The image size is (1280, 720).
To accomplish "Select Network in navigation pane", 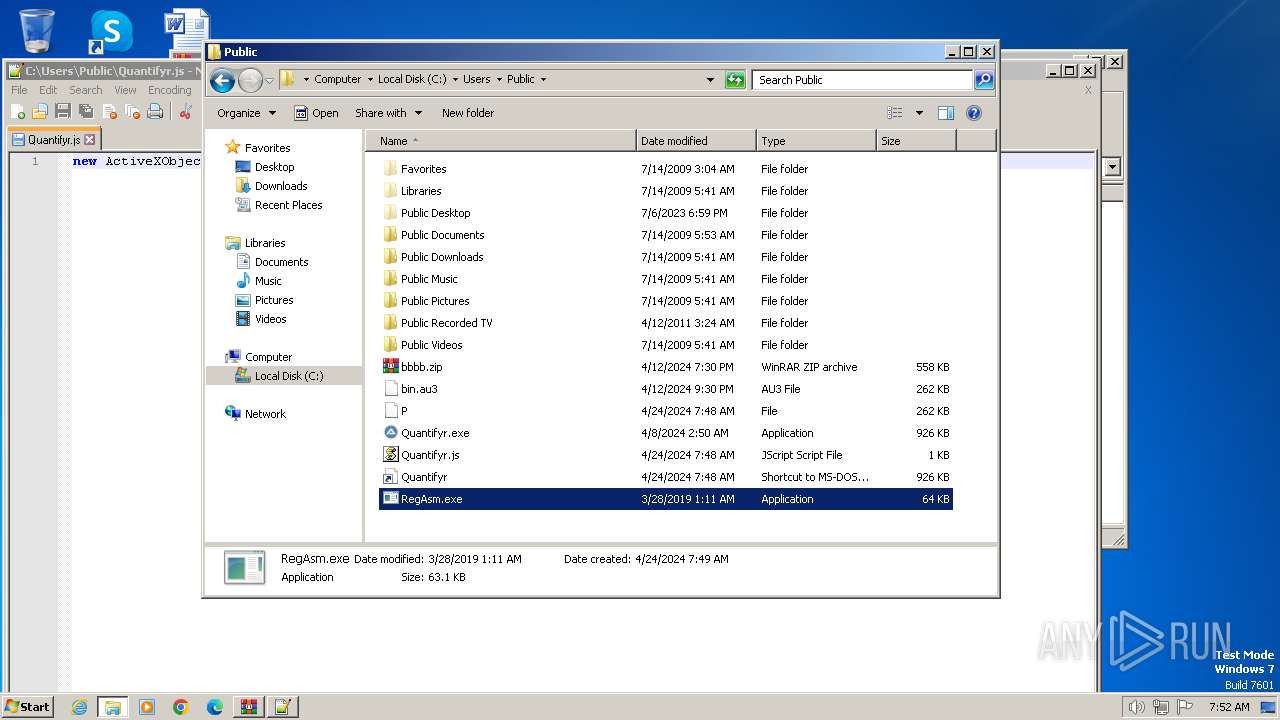I will [265, 414].
